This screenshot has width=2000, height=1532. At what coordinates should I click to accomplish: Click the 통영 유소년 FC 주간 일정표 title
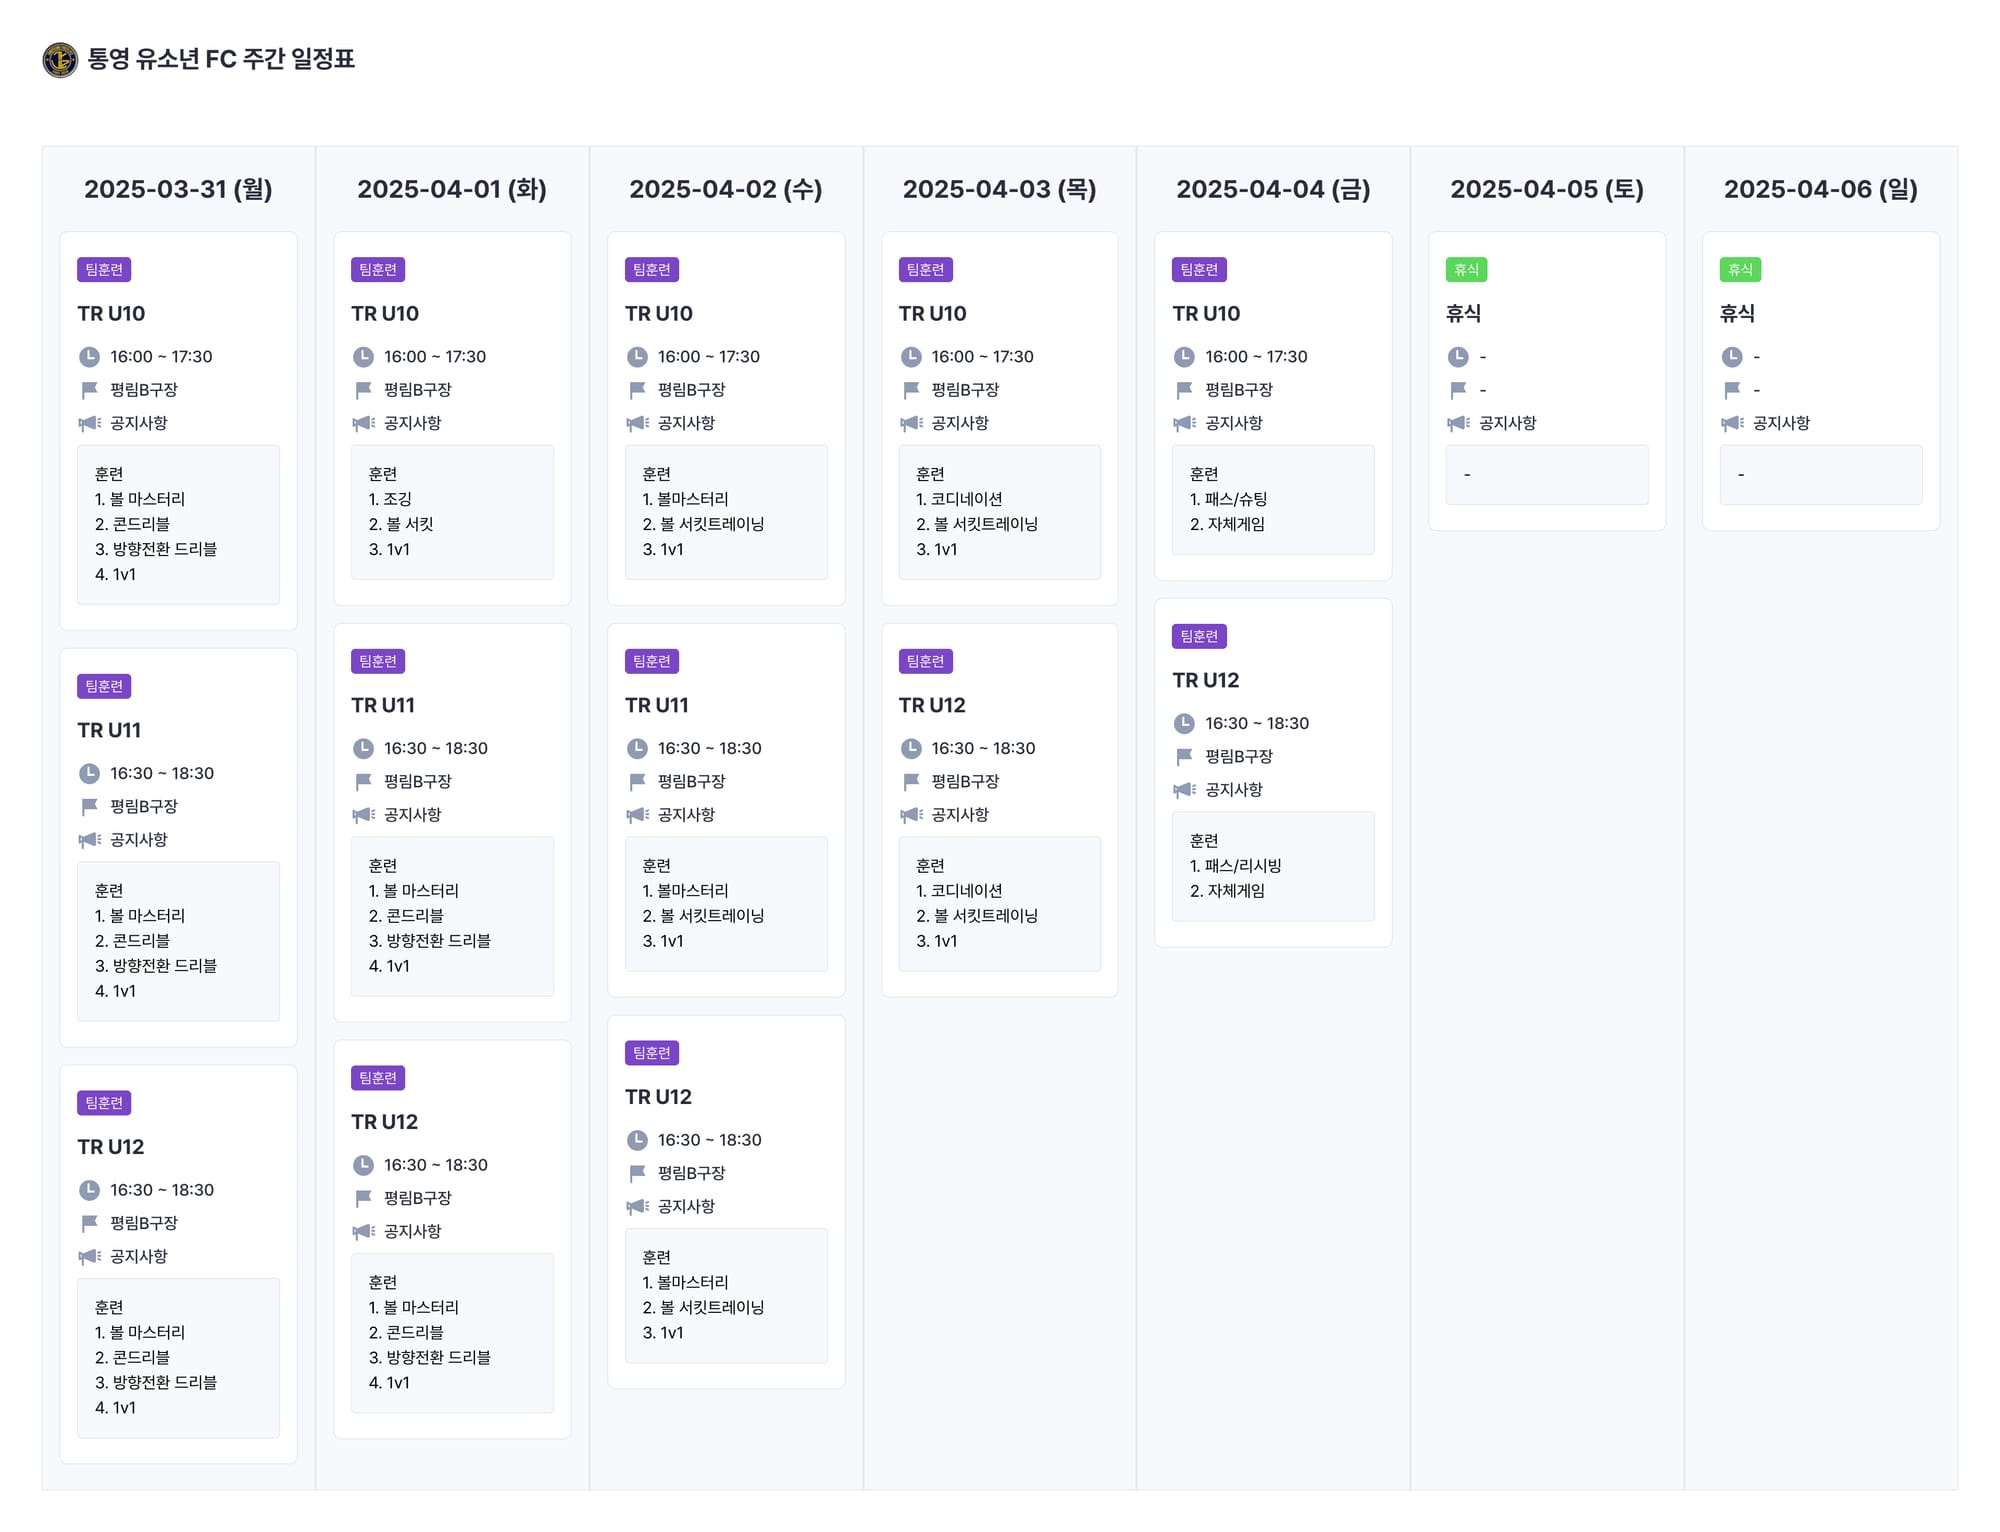(x=221, y=59)
